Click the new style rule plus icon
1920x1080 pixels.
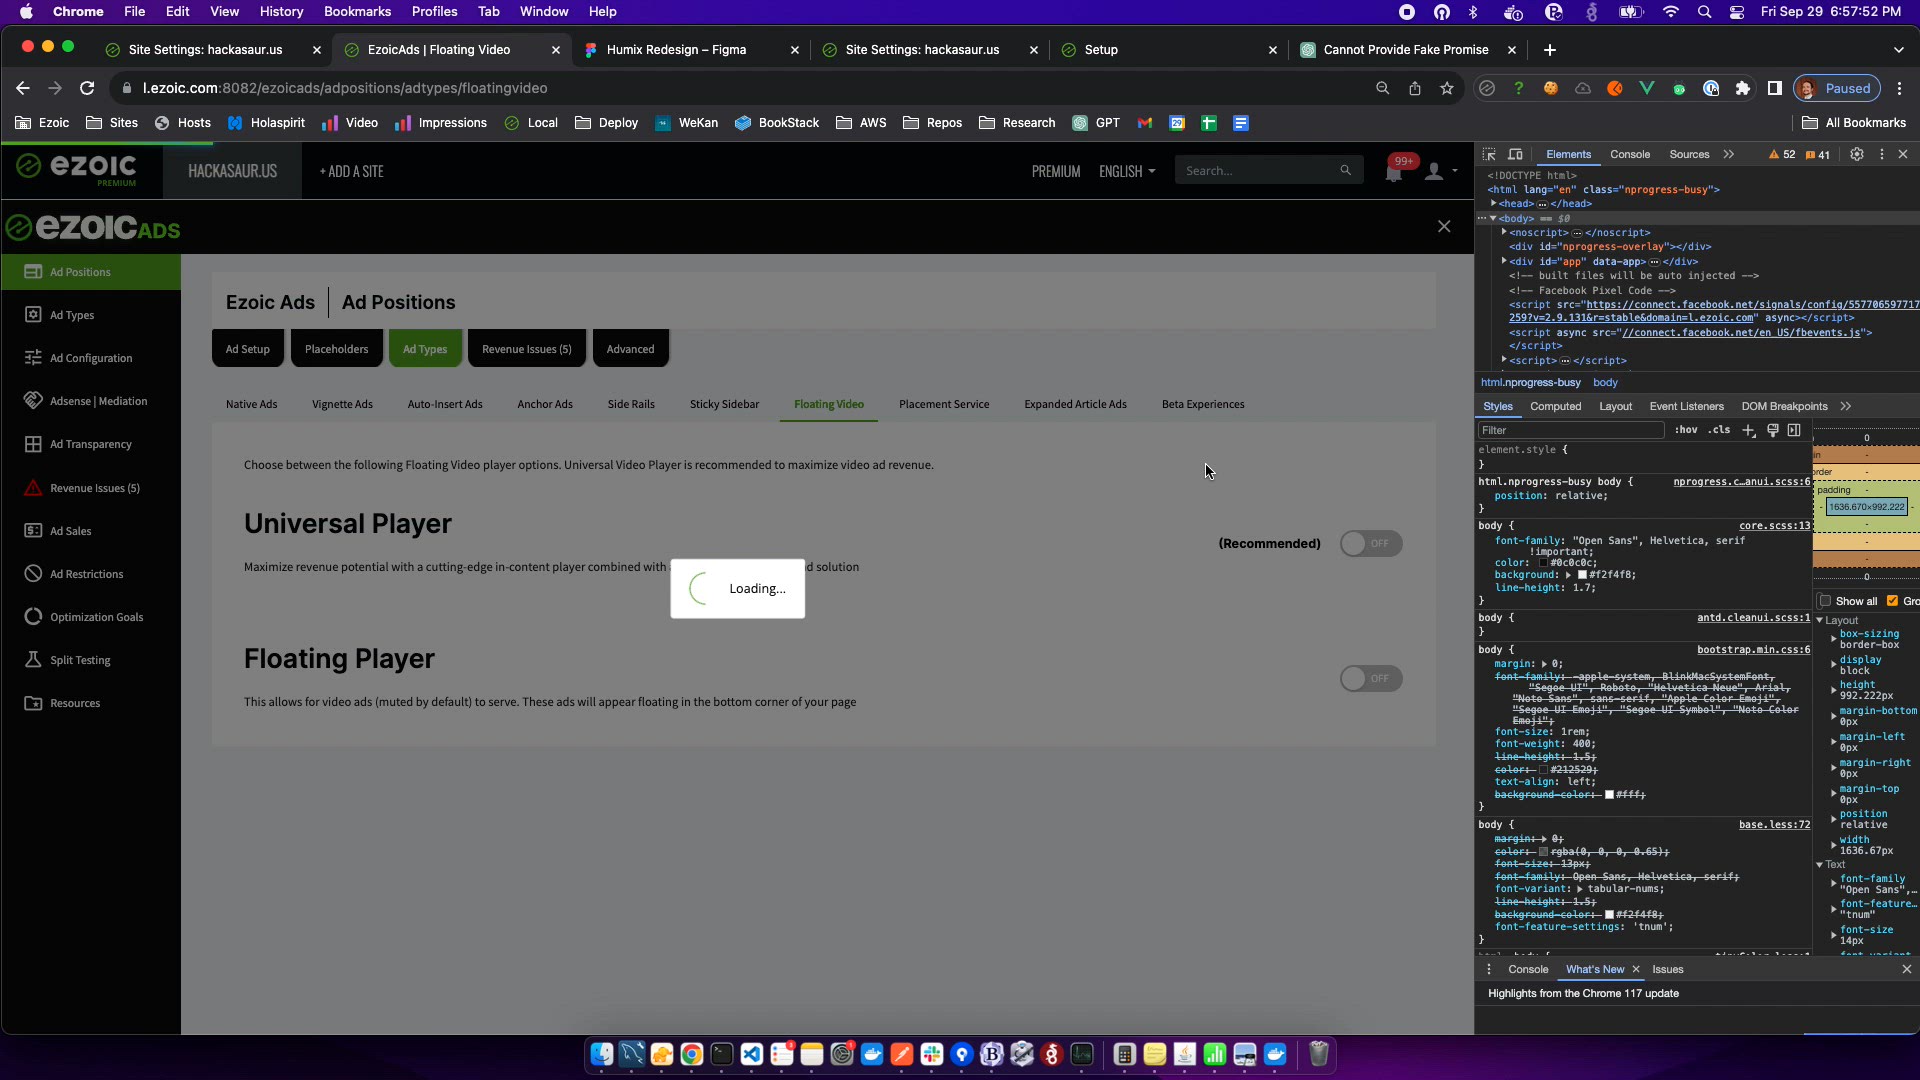click(x=1749, y=430)
